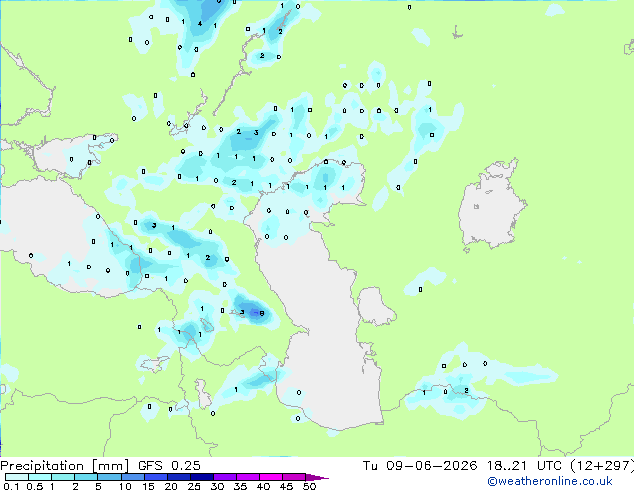
Task: Click the 30–35 mm purple legend swatch
Action: (x=225, y=477)
